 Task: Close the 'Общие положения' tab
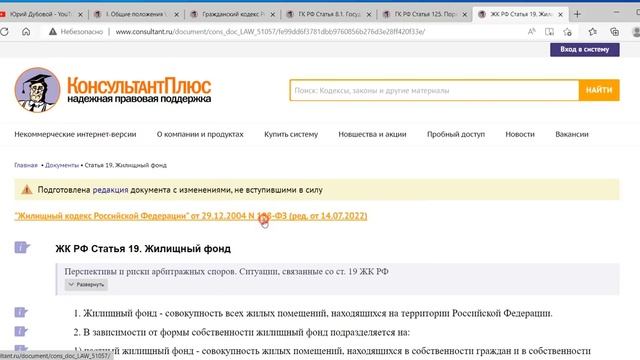pyautogui.click(x=177, y=14)
